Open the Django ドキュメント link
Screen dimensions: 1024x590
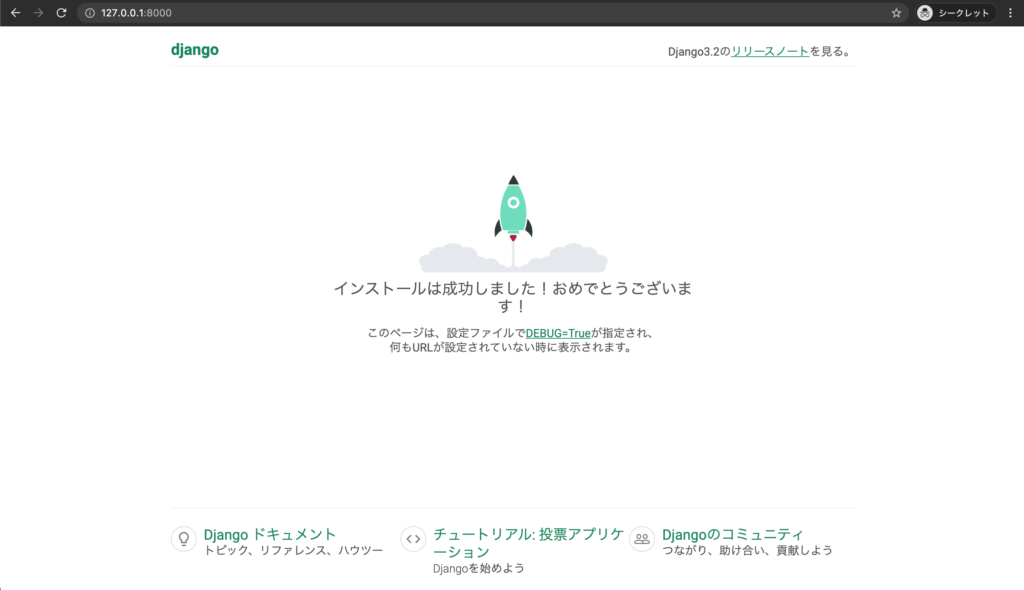(x=270, y=534)
